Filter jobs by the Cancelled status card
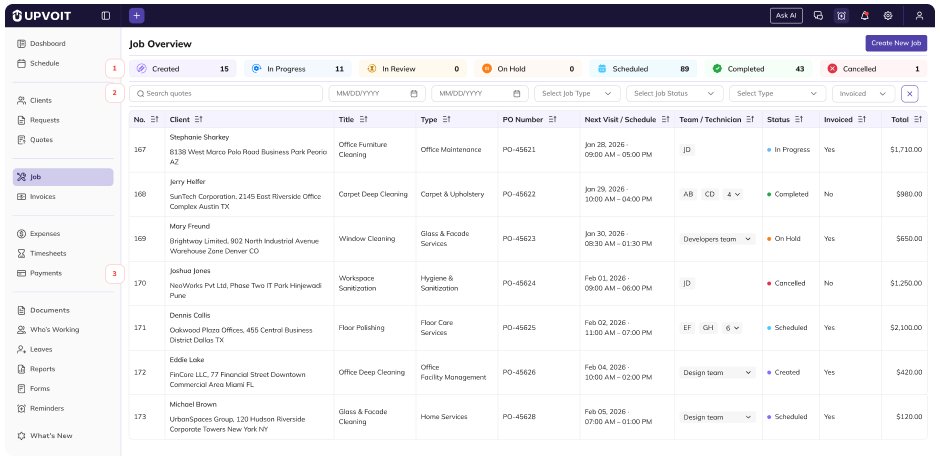Viewport: 940px width, 460px height. point(873,69)
